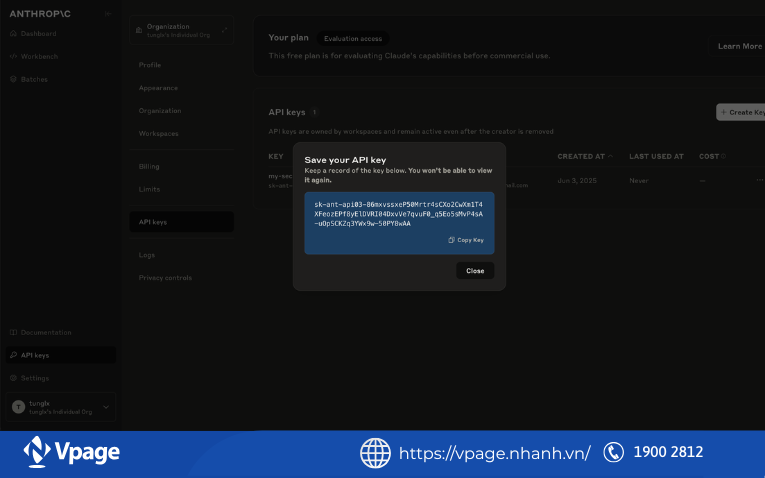Click the Evaluation access badge
This screenshot has width=765, height=478.
(353, 39)
